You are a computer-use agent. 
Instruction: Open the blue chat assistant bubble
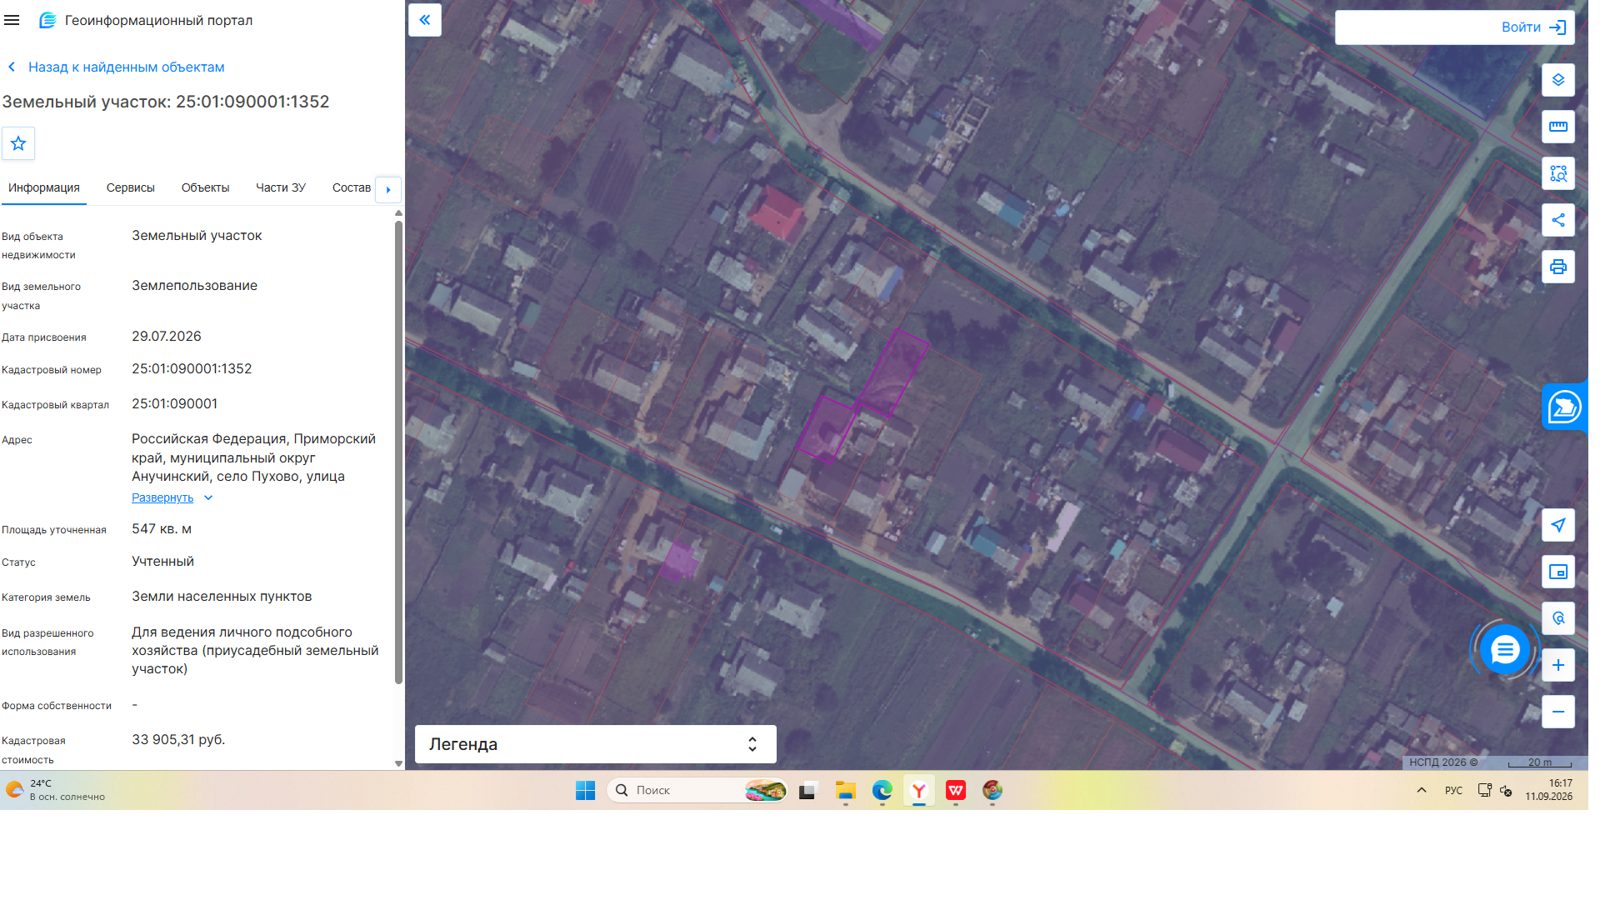[1504, 651]
